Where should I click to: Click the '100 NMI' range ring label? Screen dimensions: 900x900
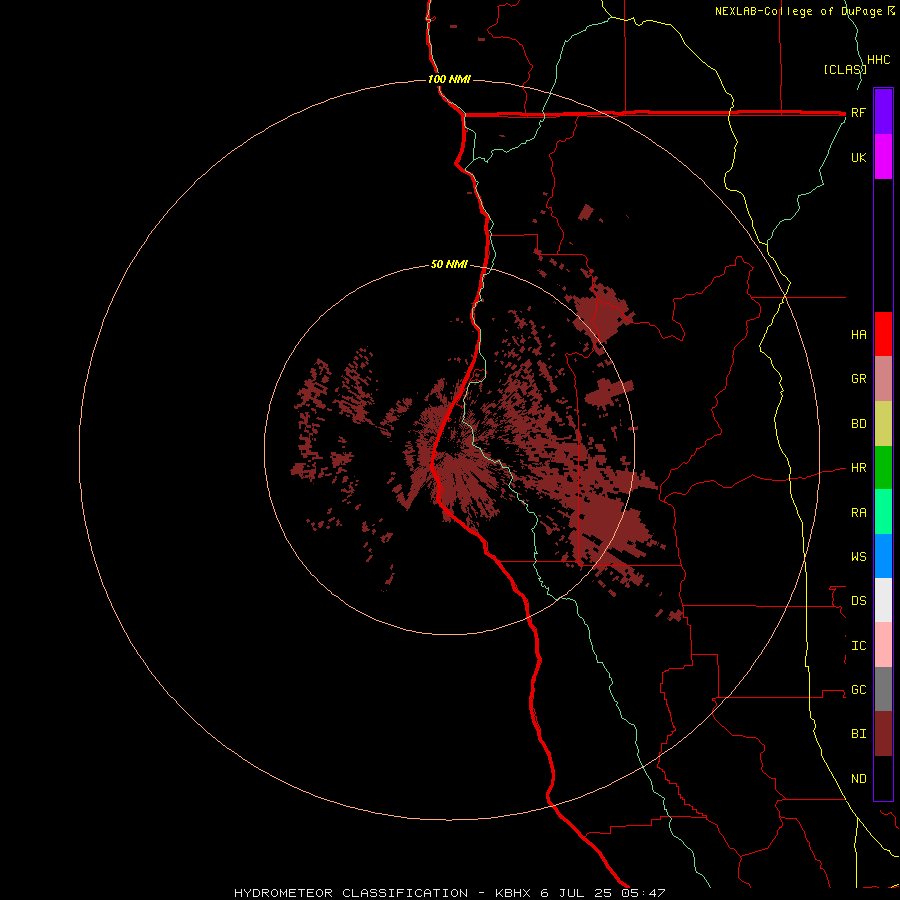[x=449, y=79]
